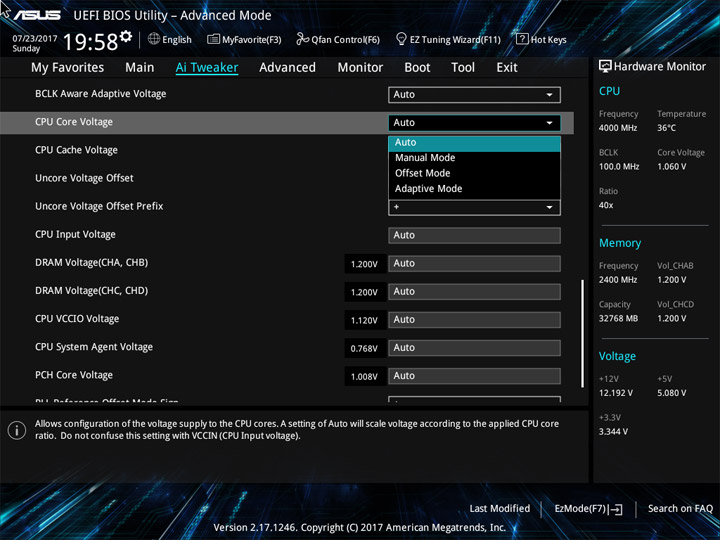Click the settings list vertical scrollbar
The width and height of the screenshot is (720, 540).
click(582, 333)
